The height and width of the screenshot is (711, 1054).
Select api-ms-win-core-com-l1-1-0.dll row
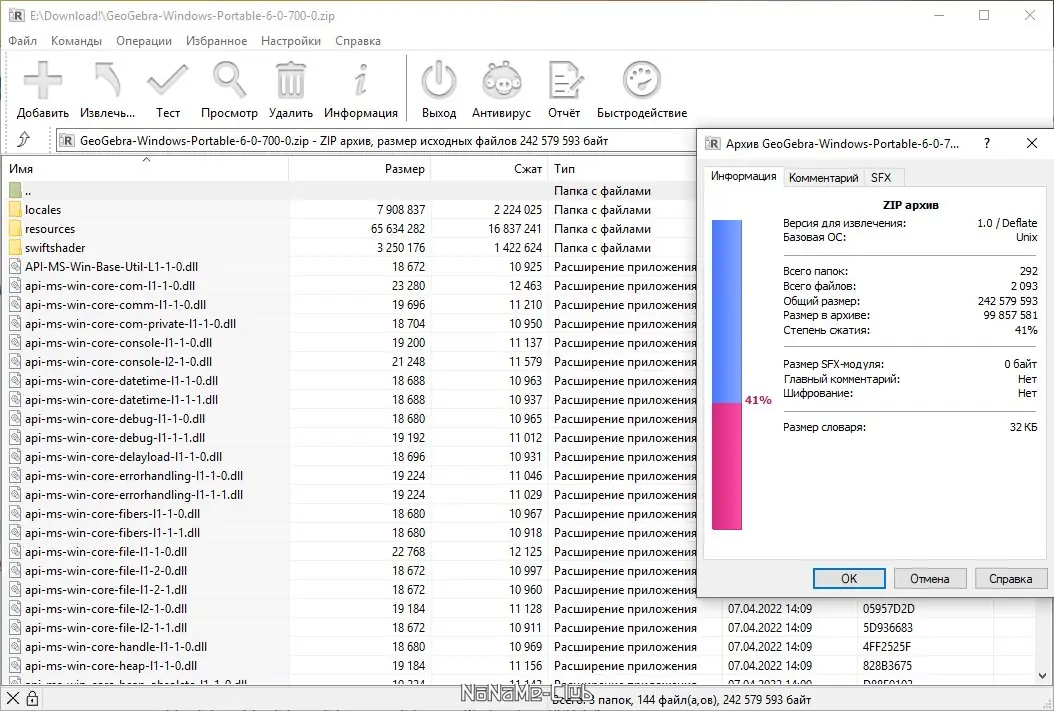(350, 286)
